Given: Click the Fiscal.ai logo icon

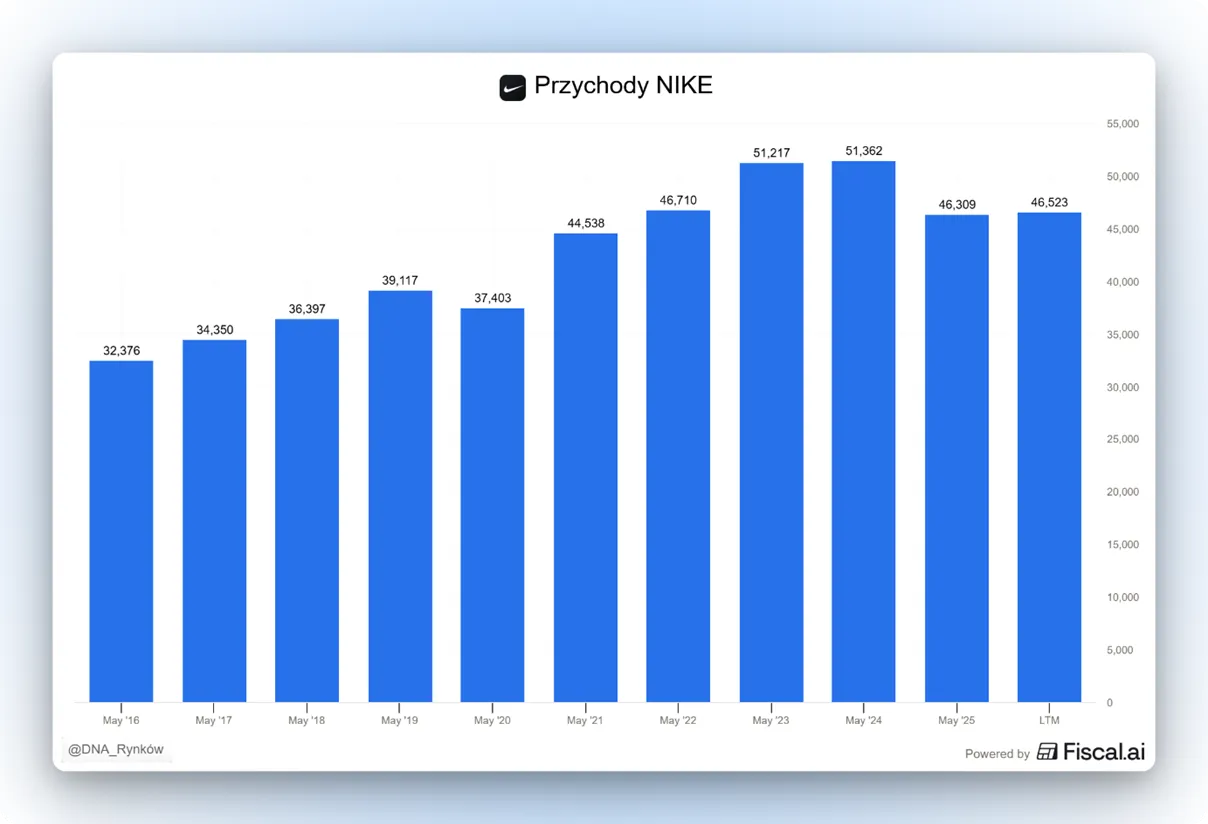Looking at the screenshot, I should coord(1047,752).
